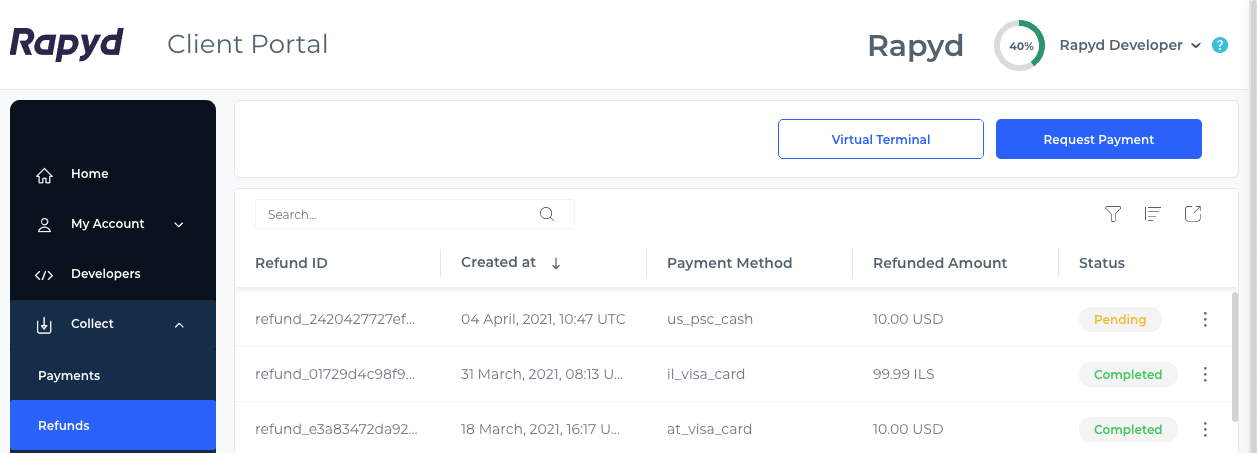Open three-dot menu for il_visa_card refund
This screenshot has width=1257, height=453.
pos(1205,375)
